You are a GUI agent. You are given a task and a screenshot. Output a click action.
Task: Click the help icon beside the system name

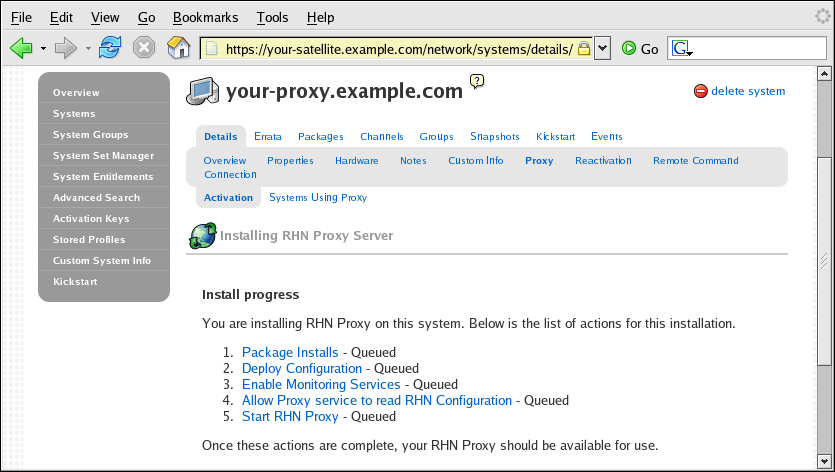coord(477,82)
